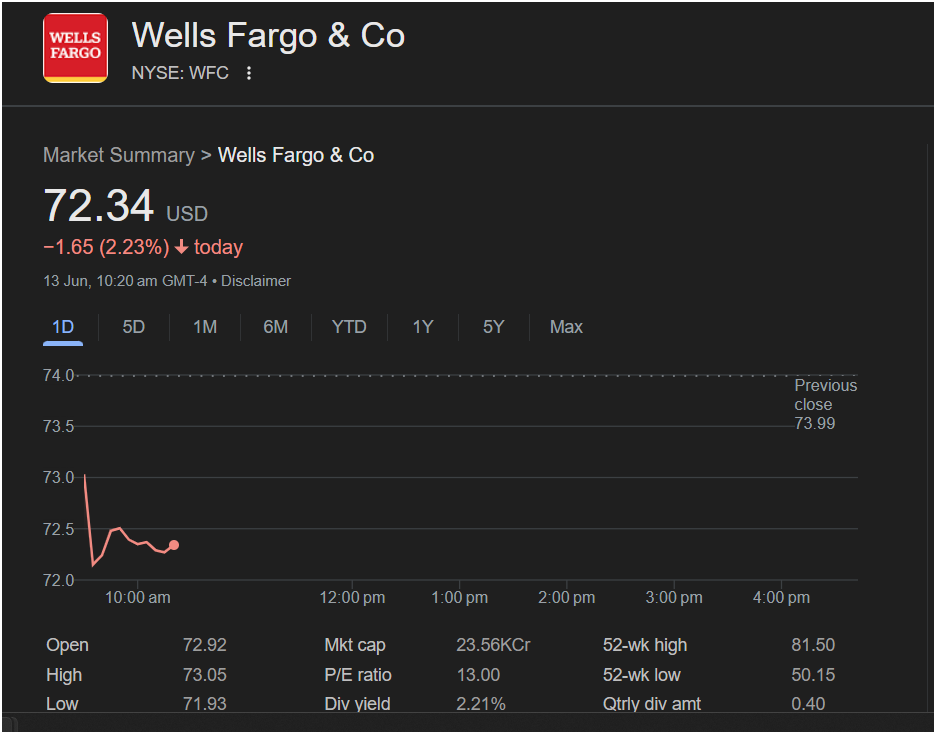The image size is (936, 734).
Task: Open the 5Y chart tab
Action: [x=494, y=327]
